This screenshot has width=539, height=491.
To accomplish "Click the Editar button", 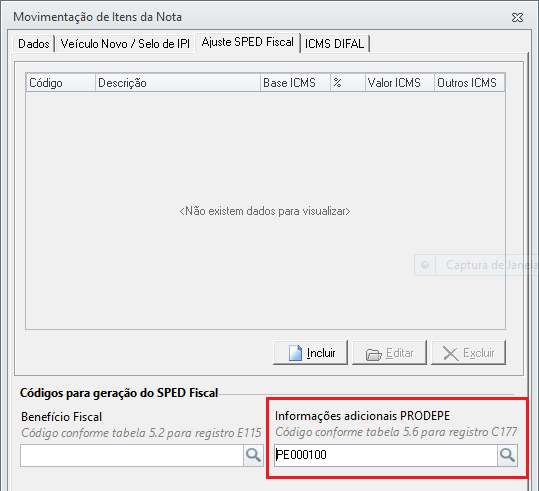I will click(389, 353).
